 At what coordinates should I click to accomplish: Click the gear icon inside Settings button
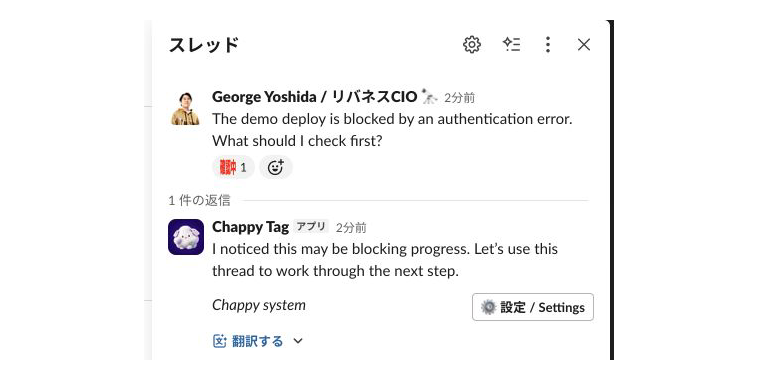click(488, 307)
